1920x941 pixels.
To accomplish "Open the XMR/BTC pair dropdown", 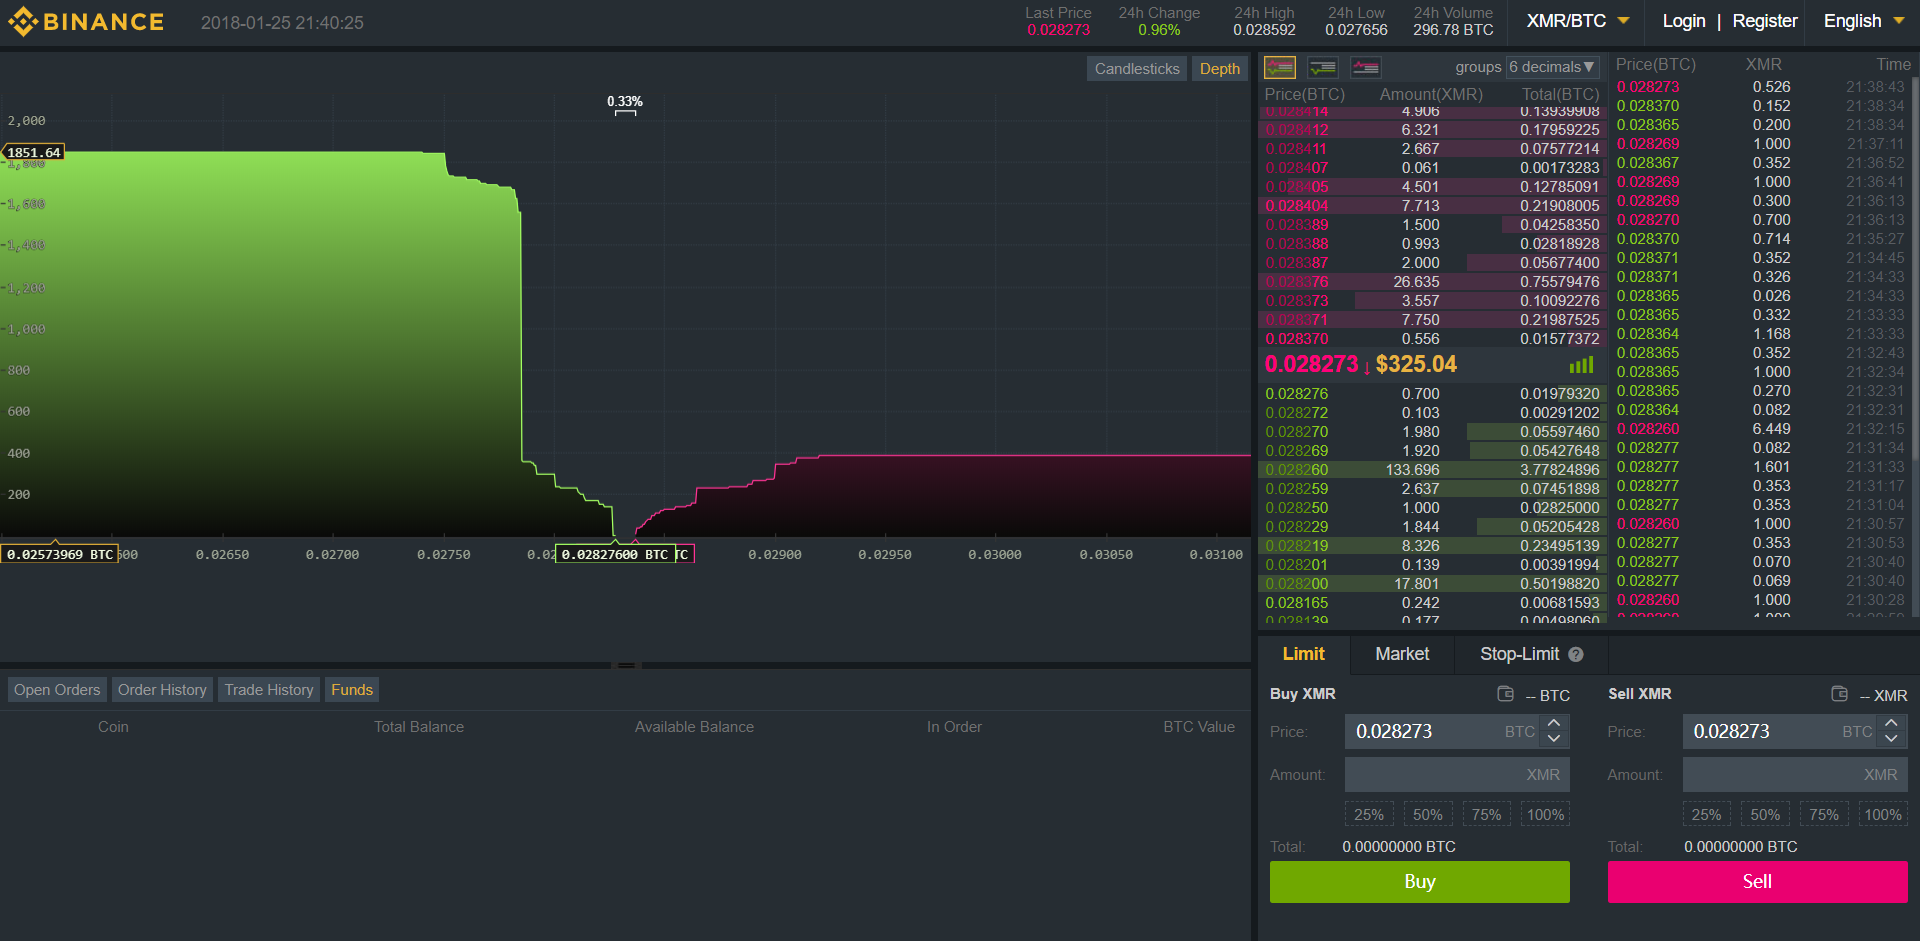I will [1577, 21].
